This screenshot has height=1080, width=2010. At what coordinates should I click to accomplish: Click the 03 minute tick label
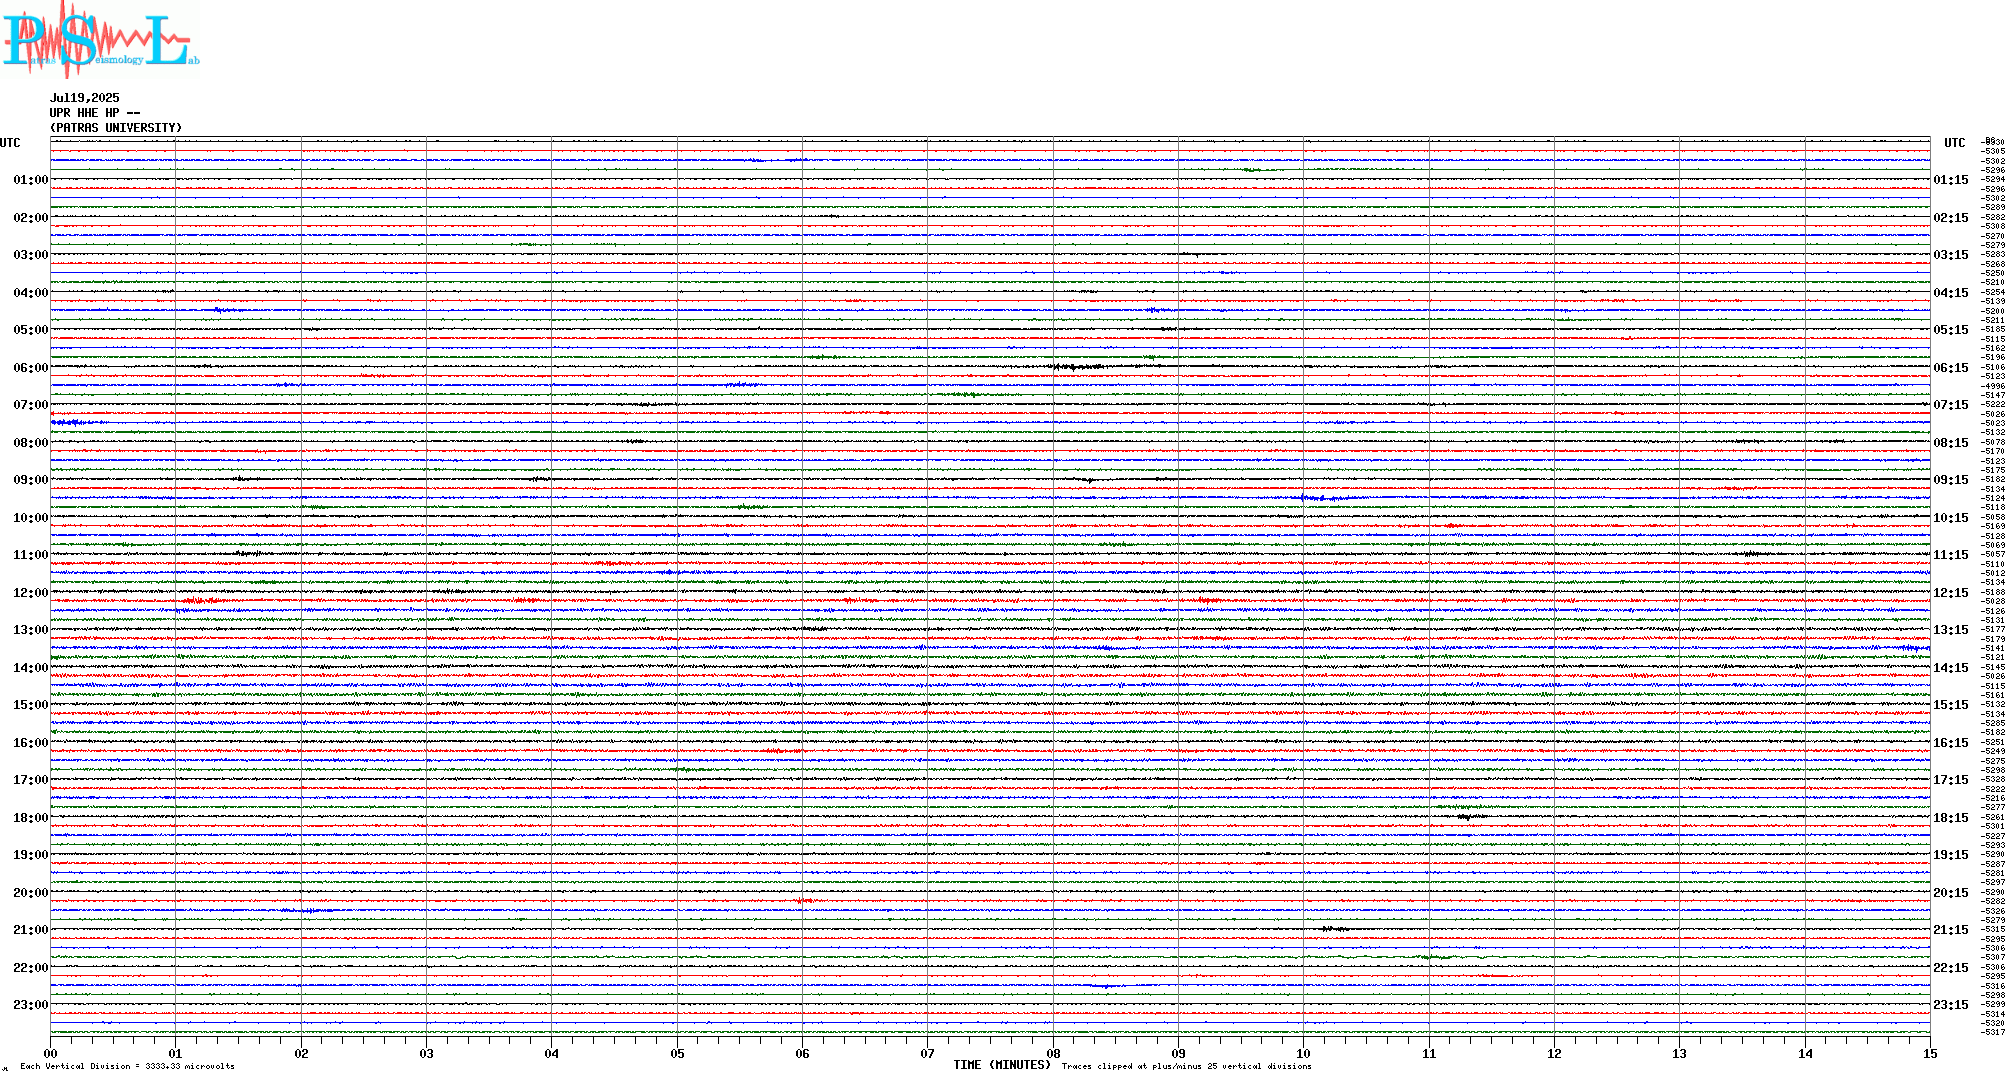click(427, 1053)
